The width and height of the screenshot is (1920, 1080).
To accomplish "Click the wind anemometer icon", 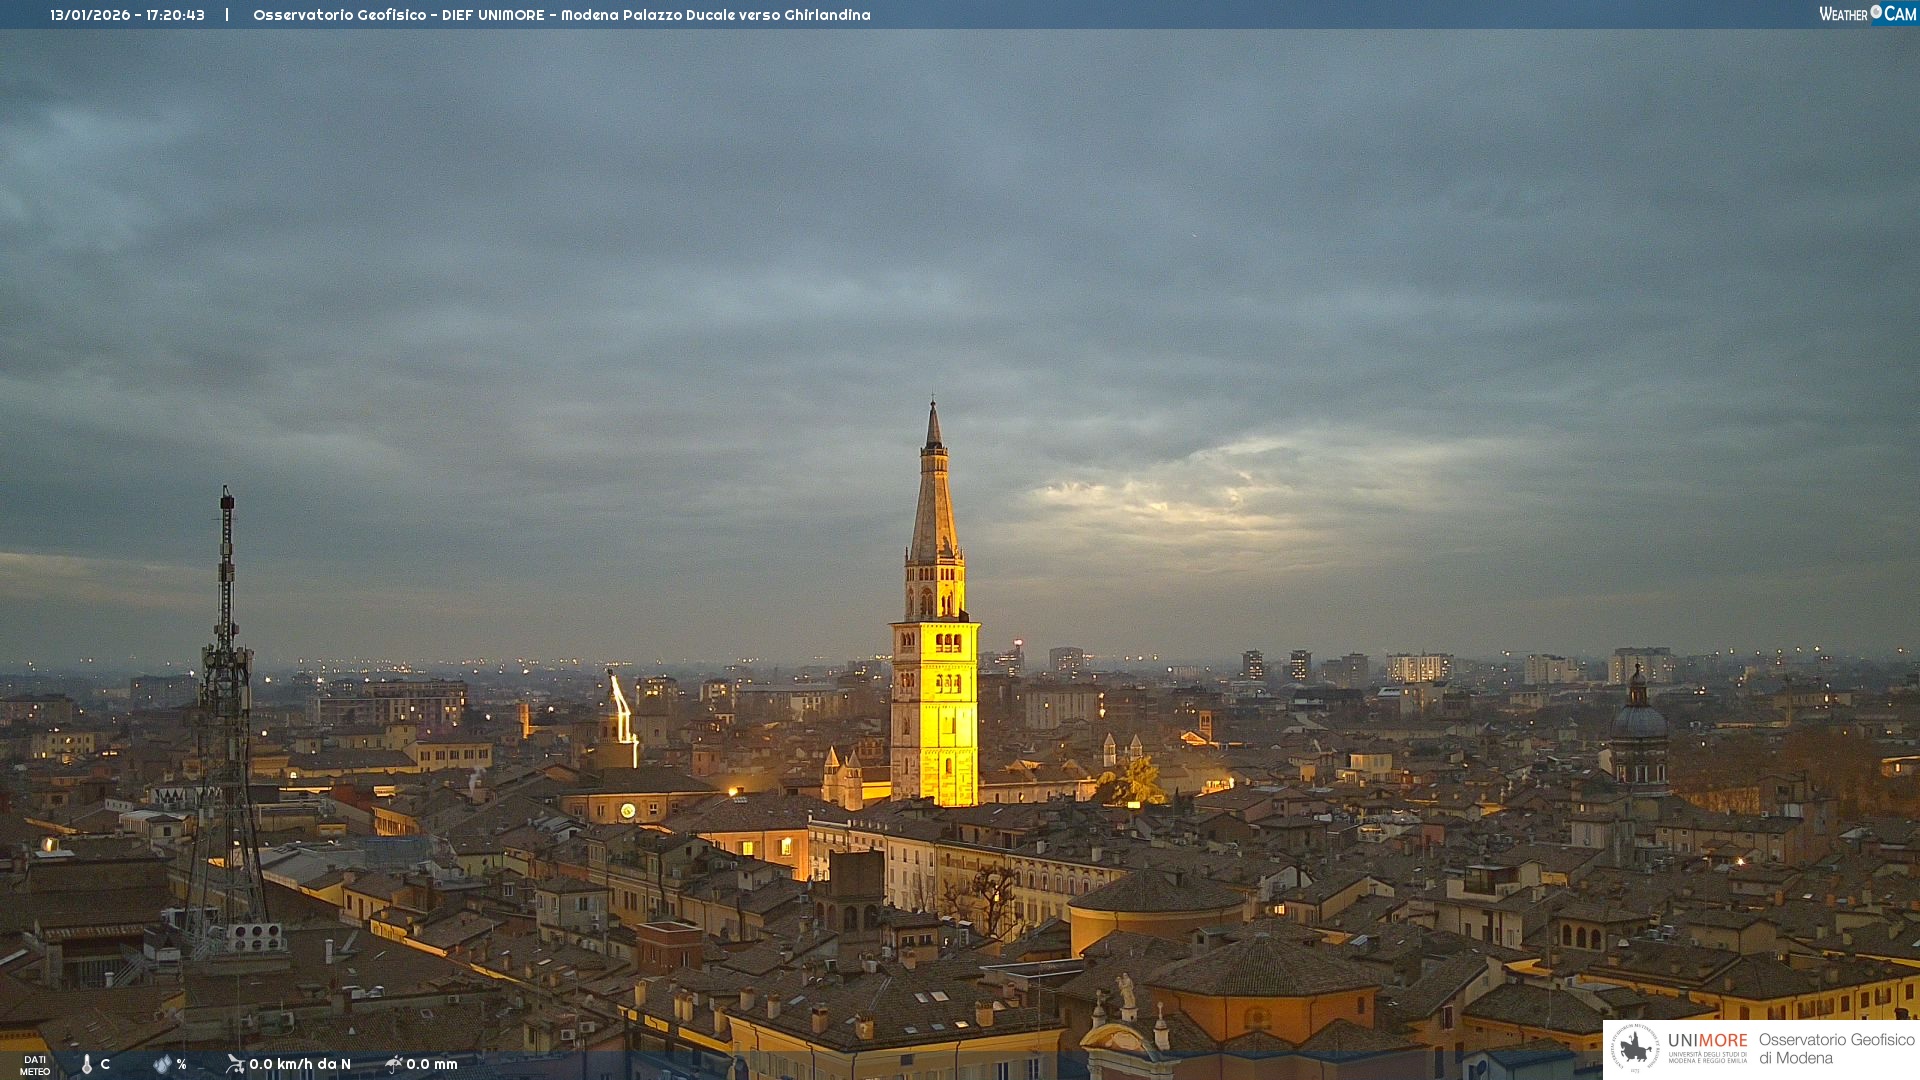I will pyautogui.click(x=235, y=1064).
